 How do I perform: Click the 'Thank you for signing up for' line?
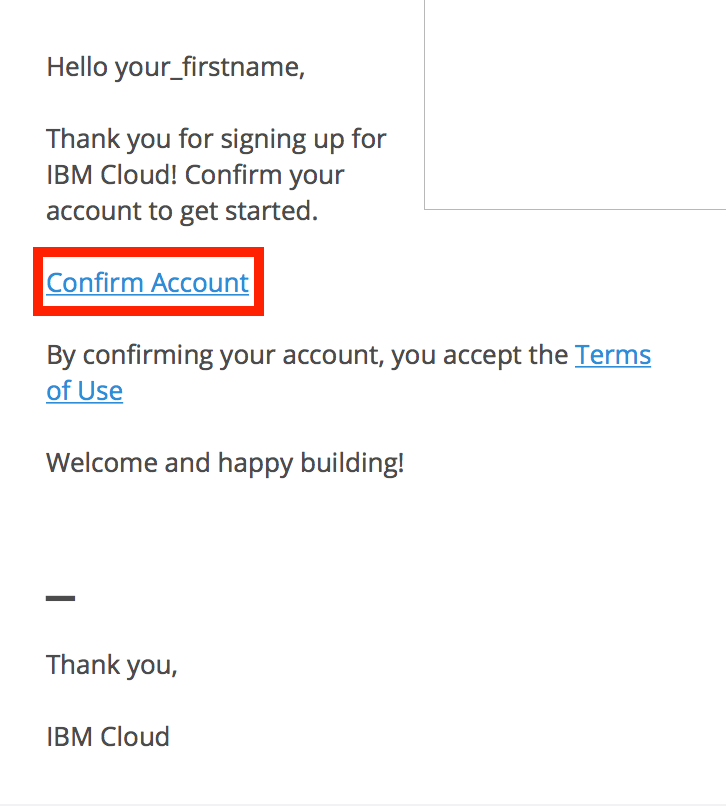point(216,138)
